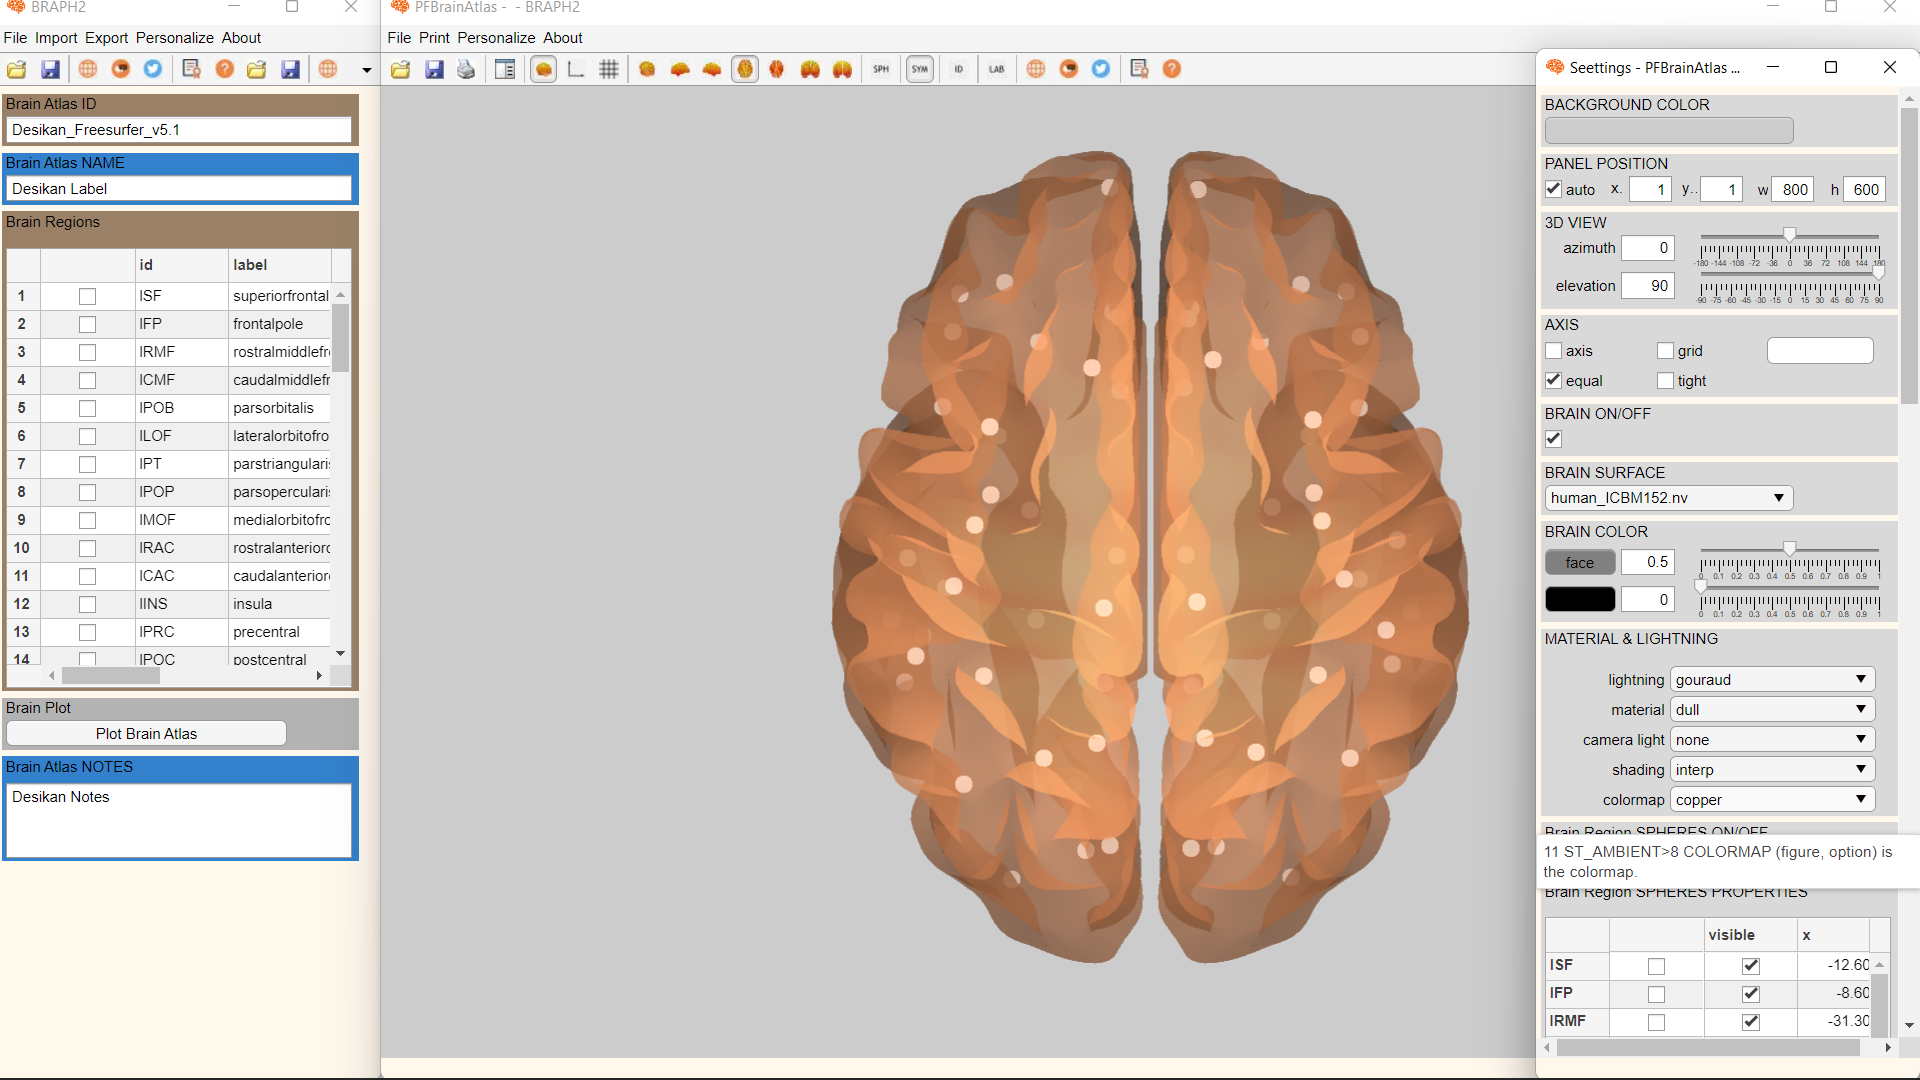The image size is (1920, 1080).
Task: Click the axis icon in PFBrainAtlas toolbar
Action: (576, 69)
